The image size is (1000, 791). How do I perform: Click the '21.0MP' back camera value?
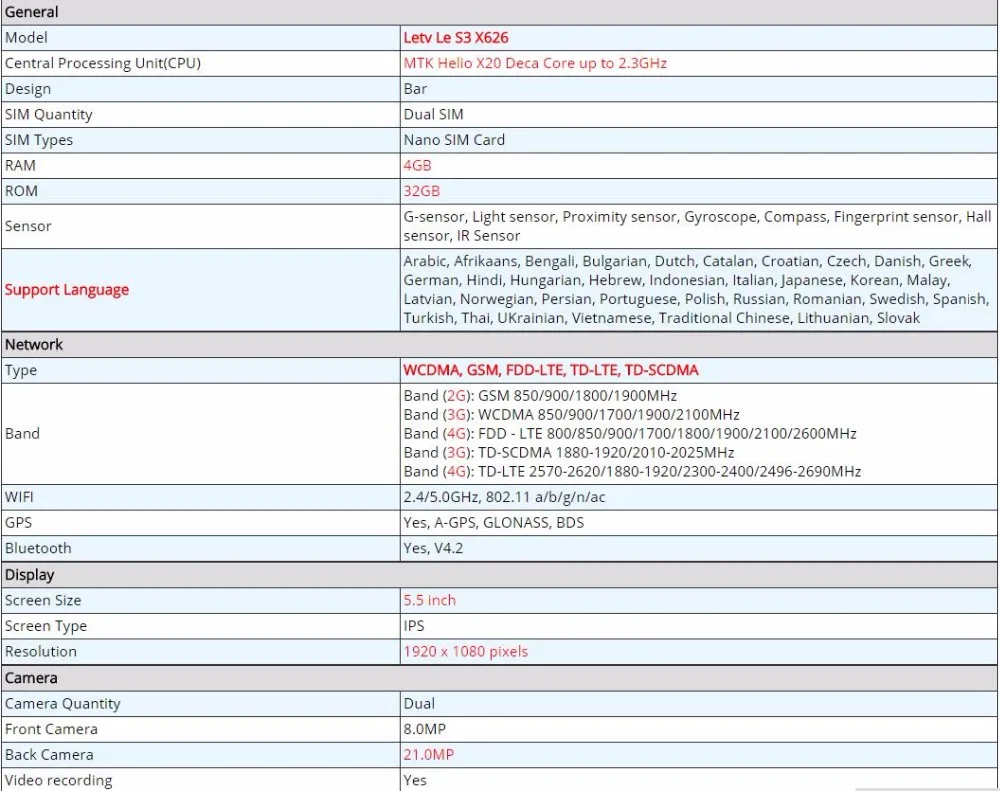coord(429,755)
